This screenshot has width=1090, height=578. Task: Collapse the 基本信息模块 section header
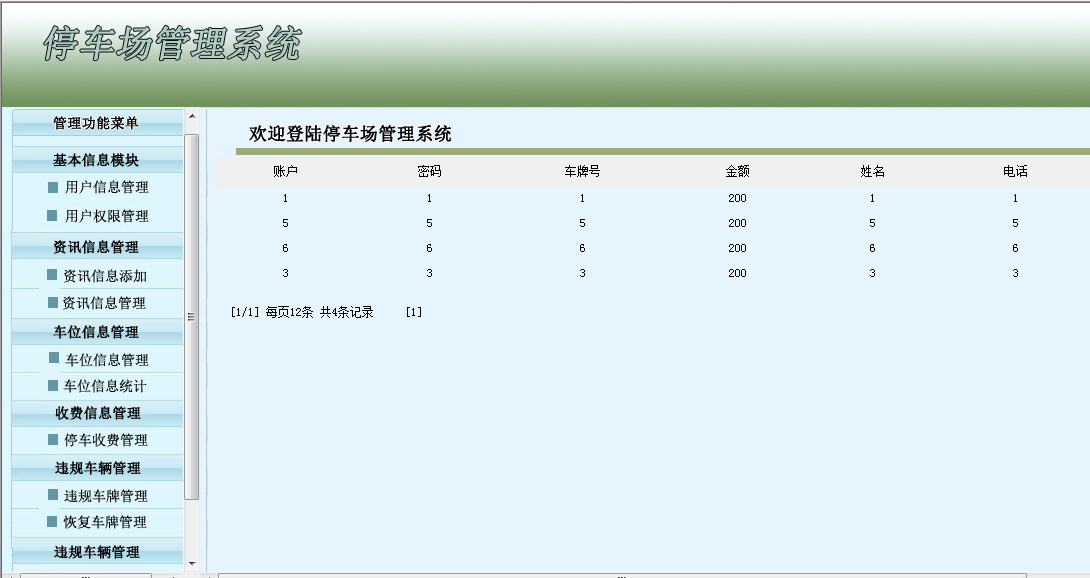coord(97,160)
